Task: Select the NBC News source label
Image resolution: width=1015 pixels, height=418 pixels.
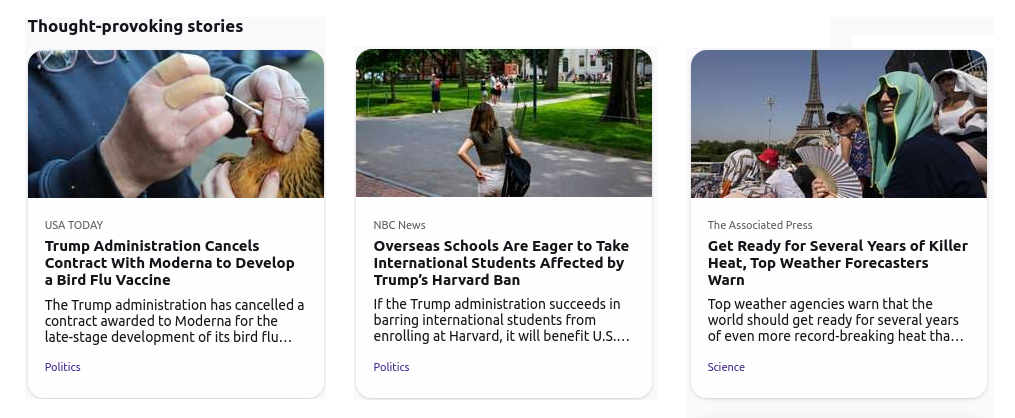Action: pyautogui.click(x=399, y=225)
